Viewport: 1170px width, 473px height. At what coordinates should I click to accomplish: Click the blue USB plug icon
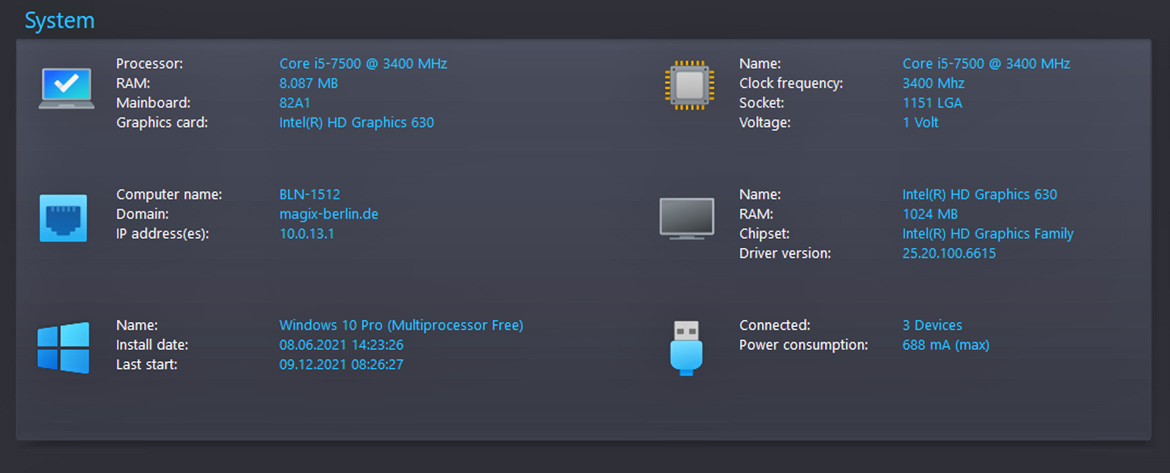(x=686, y=348)
